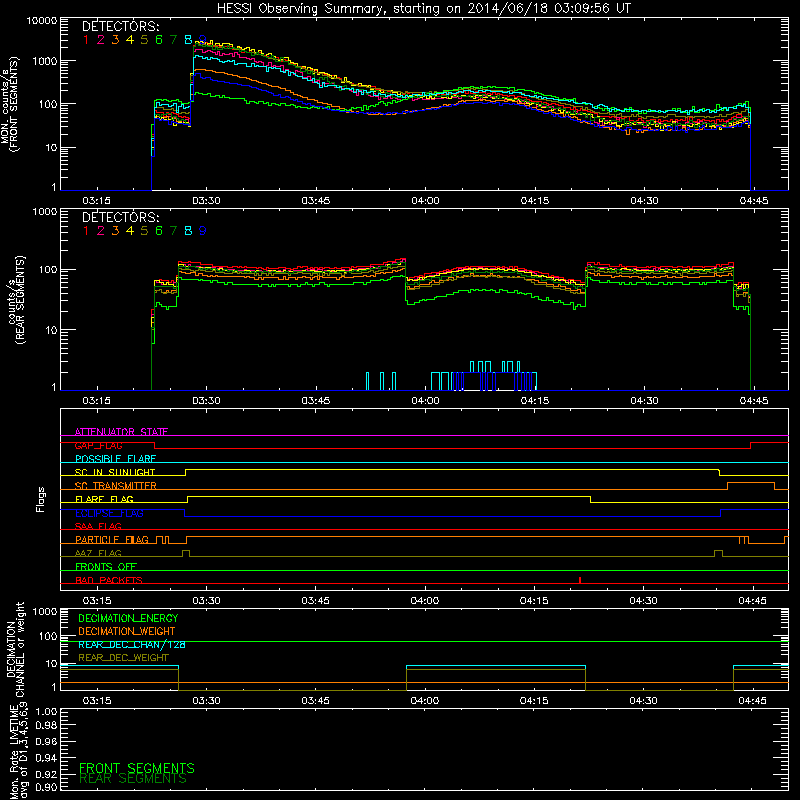Click the olive flag label below PARTICLE_FLAG
This screenshot has width=800, height=800.
[98, 553]
